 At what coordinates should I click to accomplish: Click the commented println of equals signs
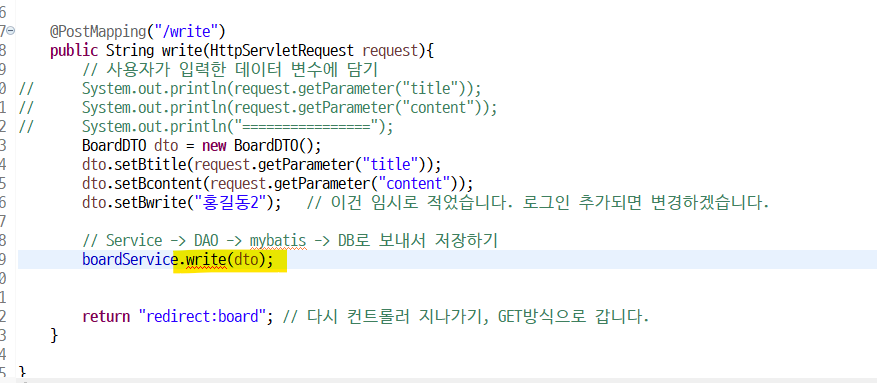coord(237,127)
